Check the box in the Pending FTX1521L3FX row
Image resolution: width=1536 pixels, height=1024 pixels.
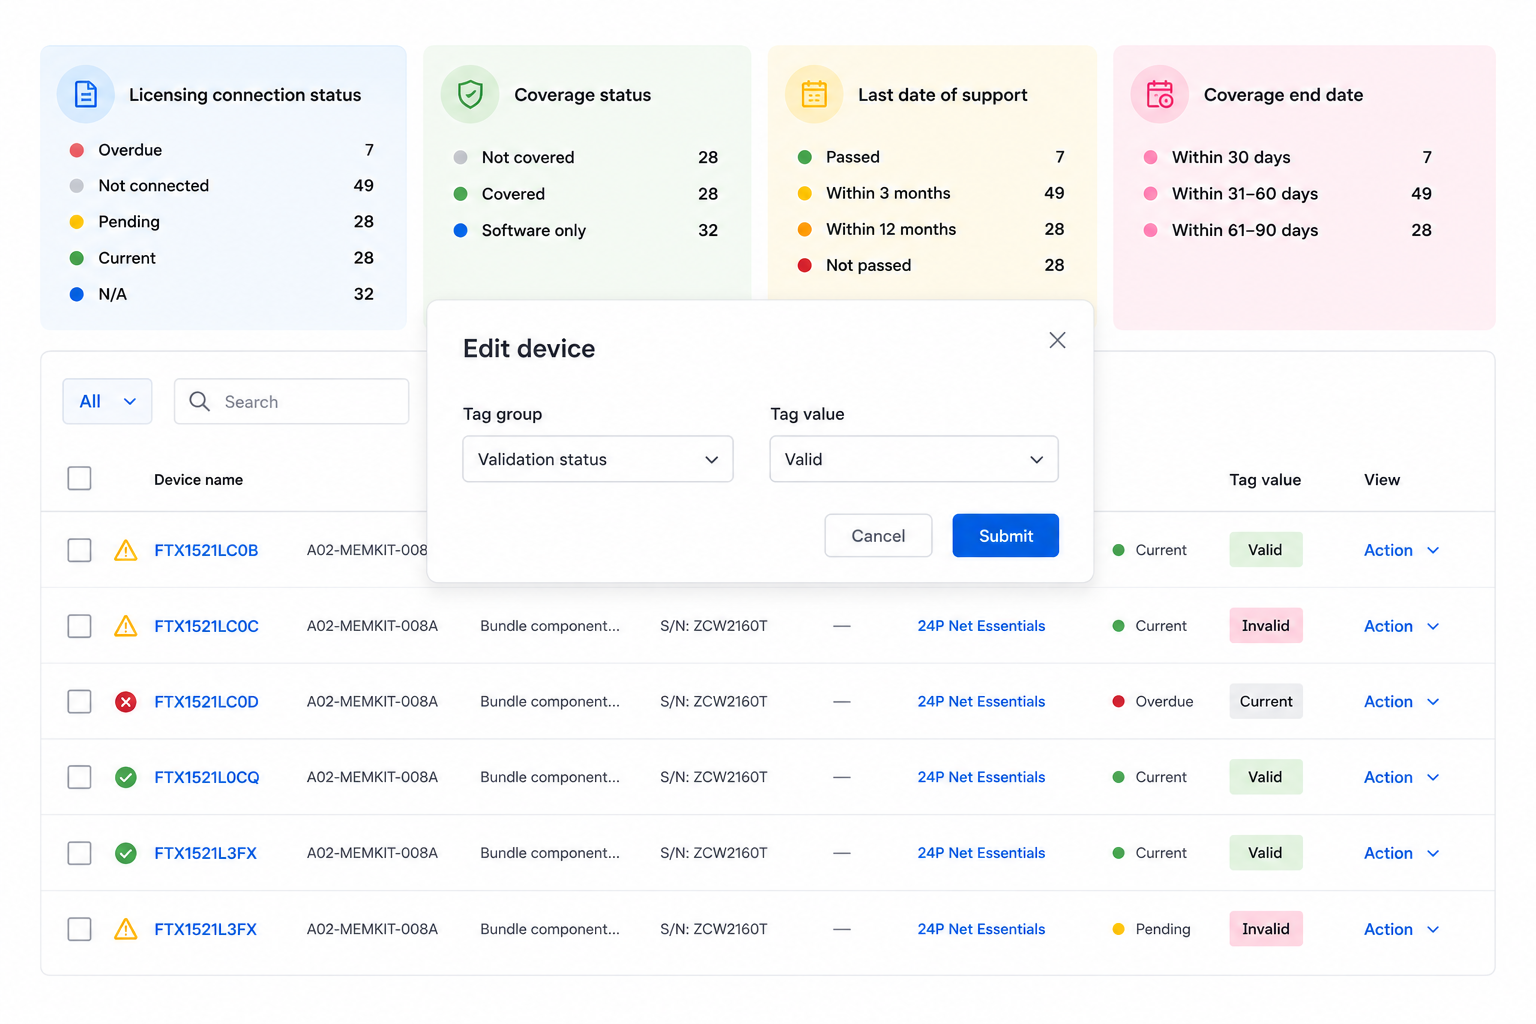[79, 929]
